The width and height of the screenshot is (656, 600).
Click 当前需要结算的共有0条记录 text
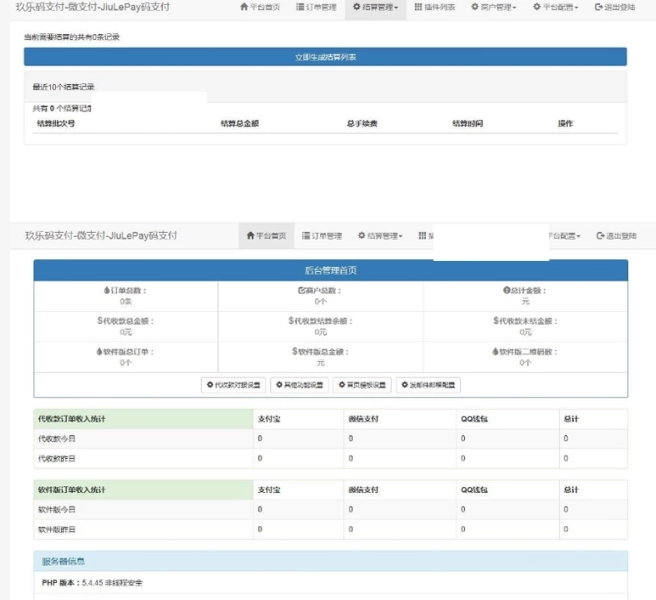pos(72,37)
